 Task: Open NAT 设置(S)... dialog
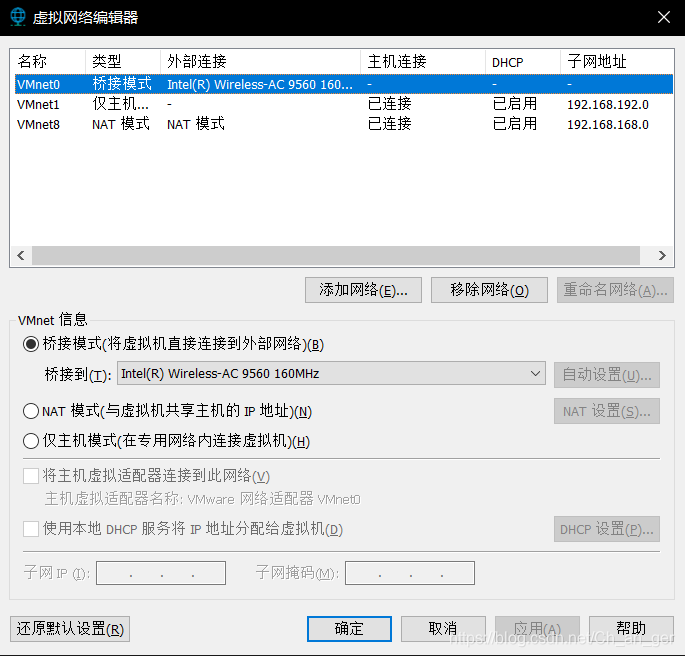coord(607,411)
